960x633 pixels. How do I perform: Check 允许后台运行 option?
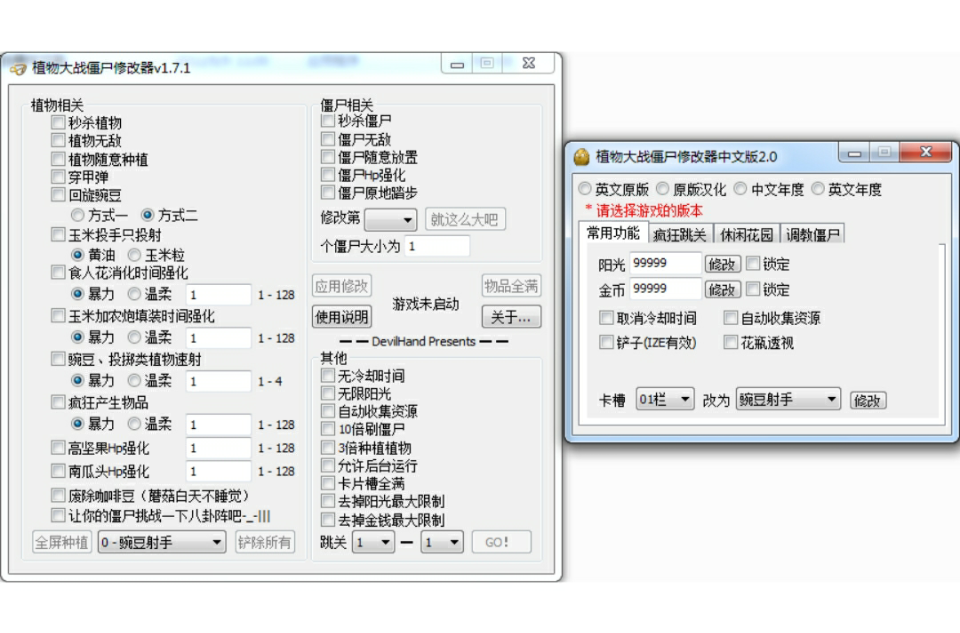[328, 465]
